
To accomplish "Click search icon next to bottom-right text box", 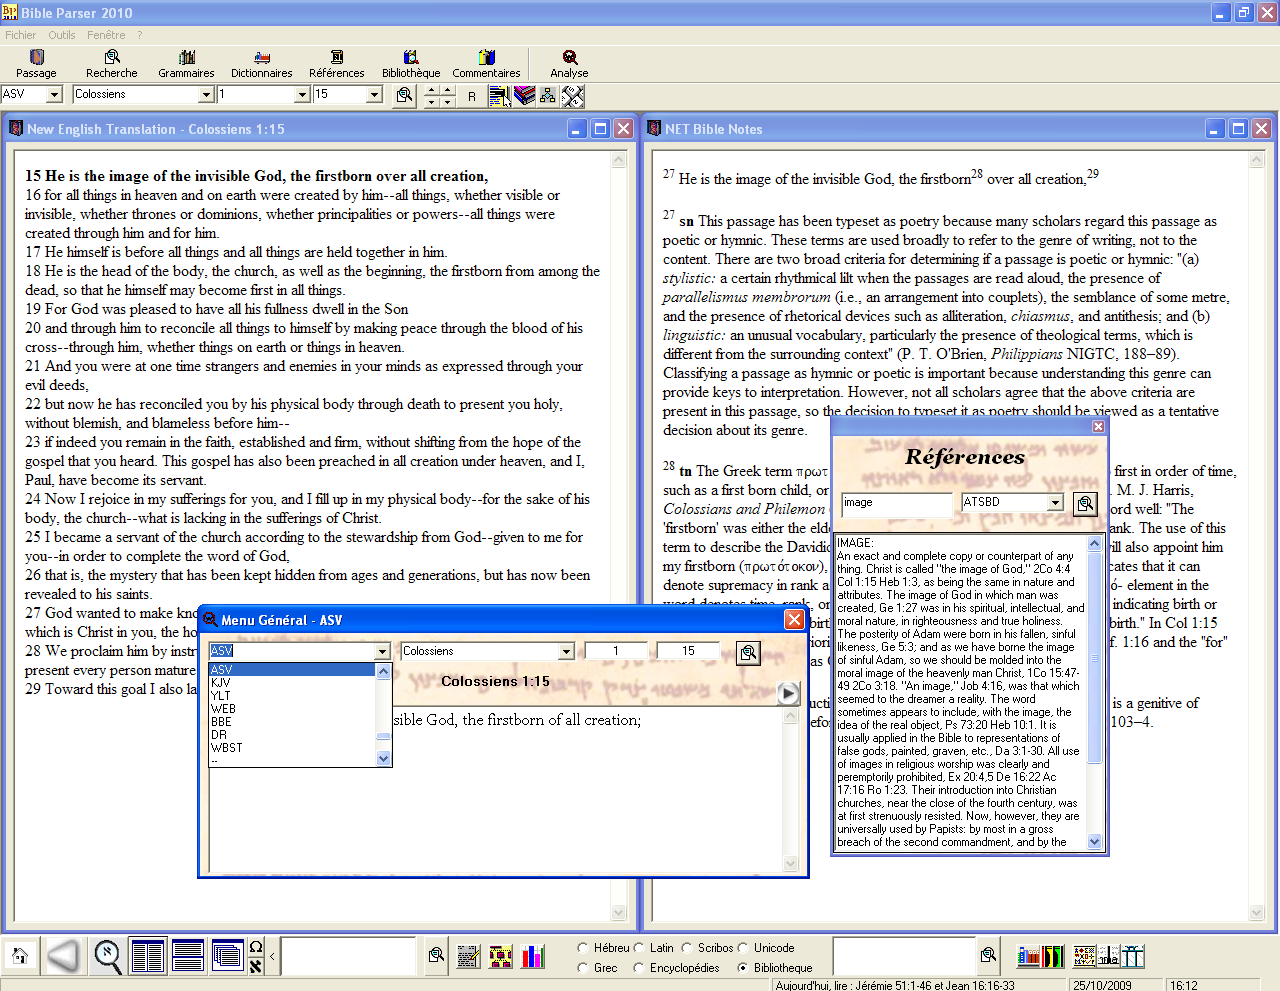I will [988, 955].
